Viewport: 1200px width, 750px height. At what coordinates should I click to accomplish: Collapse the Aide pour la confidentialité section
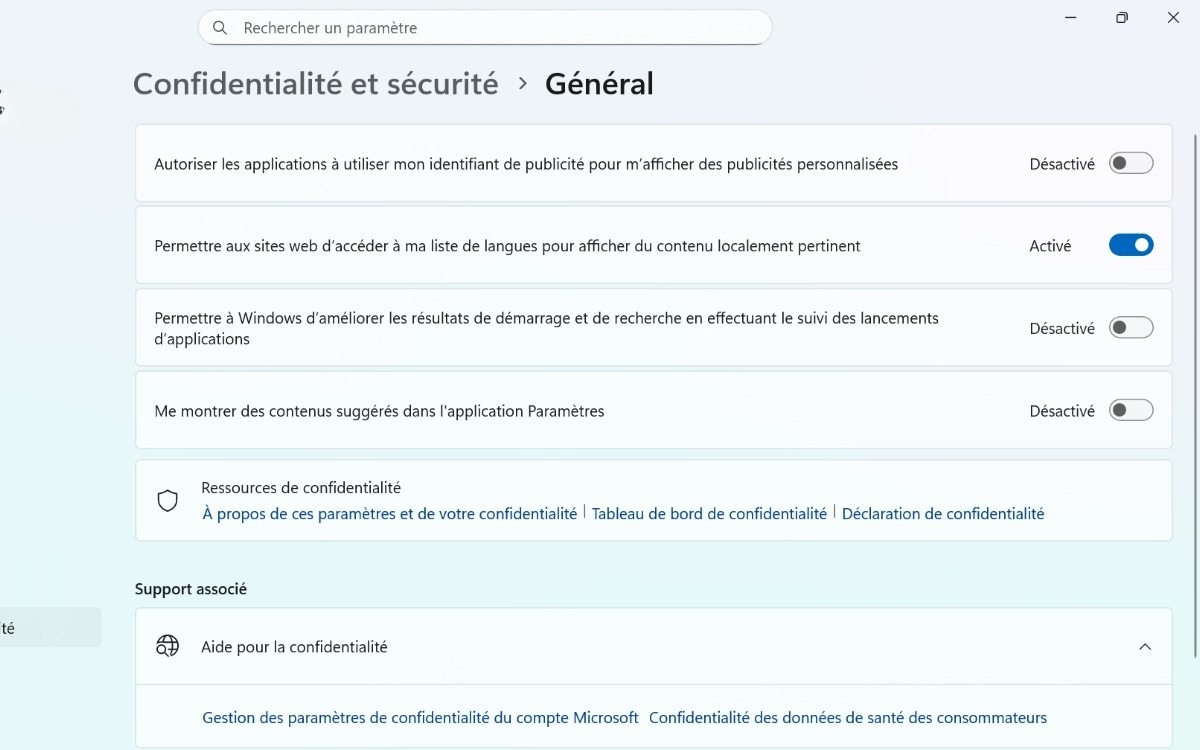[1145, 646]
